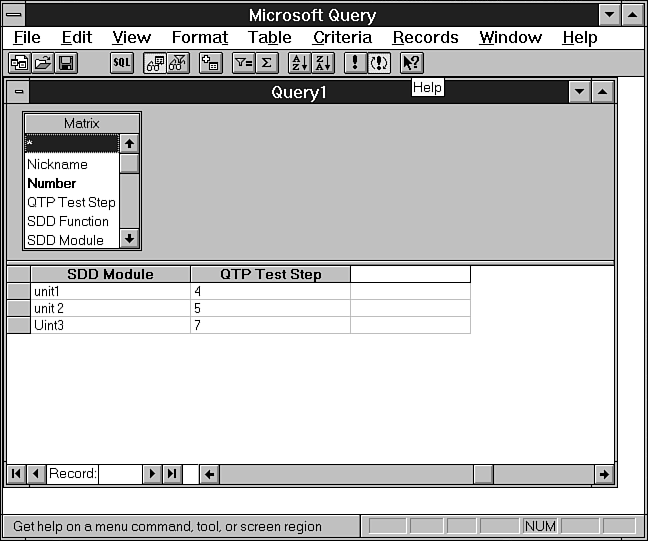Select the asterisk field in Matrix list

[x=72, y=144]
